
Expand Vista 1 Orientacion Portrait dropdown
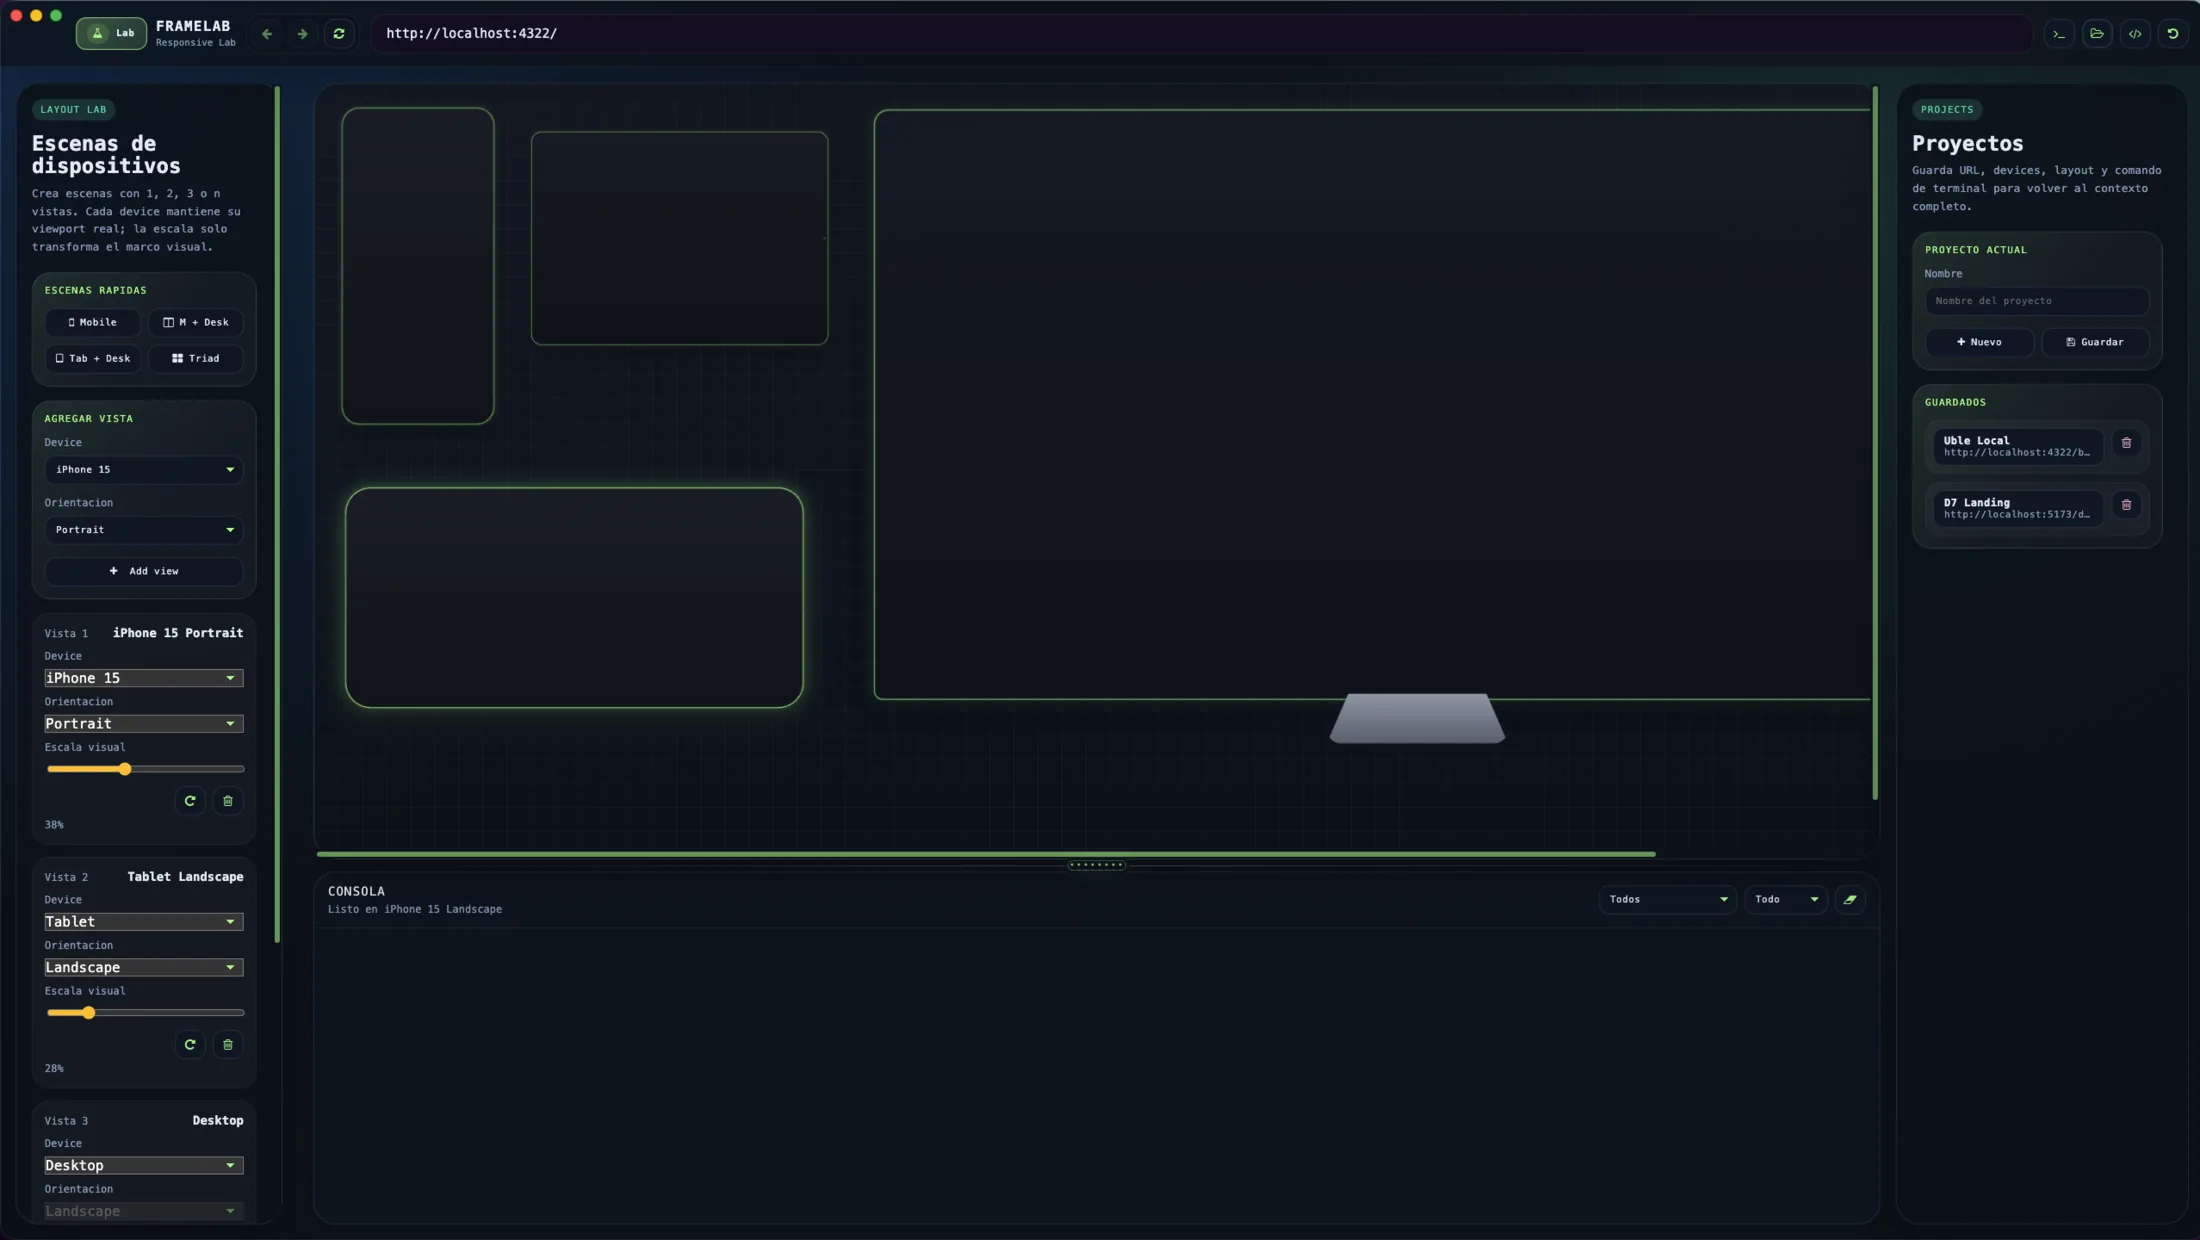tap(144, 724)
